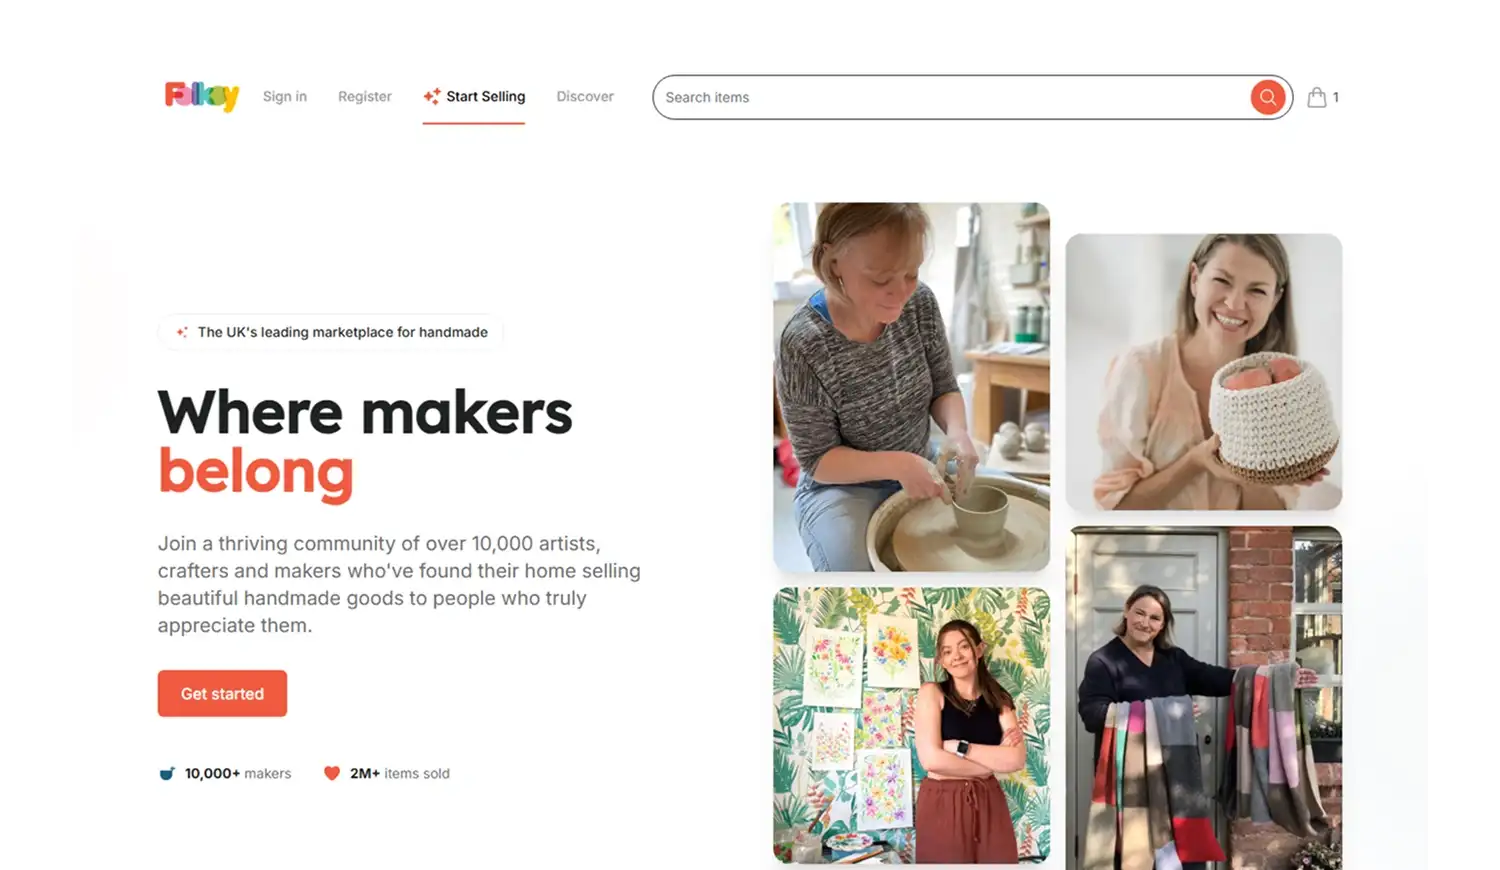
Task: Click the pot icon next to 10,000+ makers
Action: pyautogui.click(x=167, y=773)
